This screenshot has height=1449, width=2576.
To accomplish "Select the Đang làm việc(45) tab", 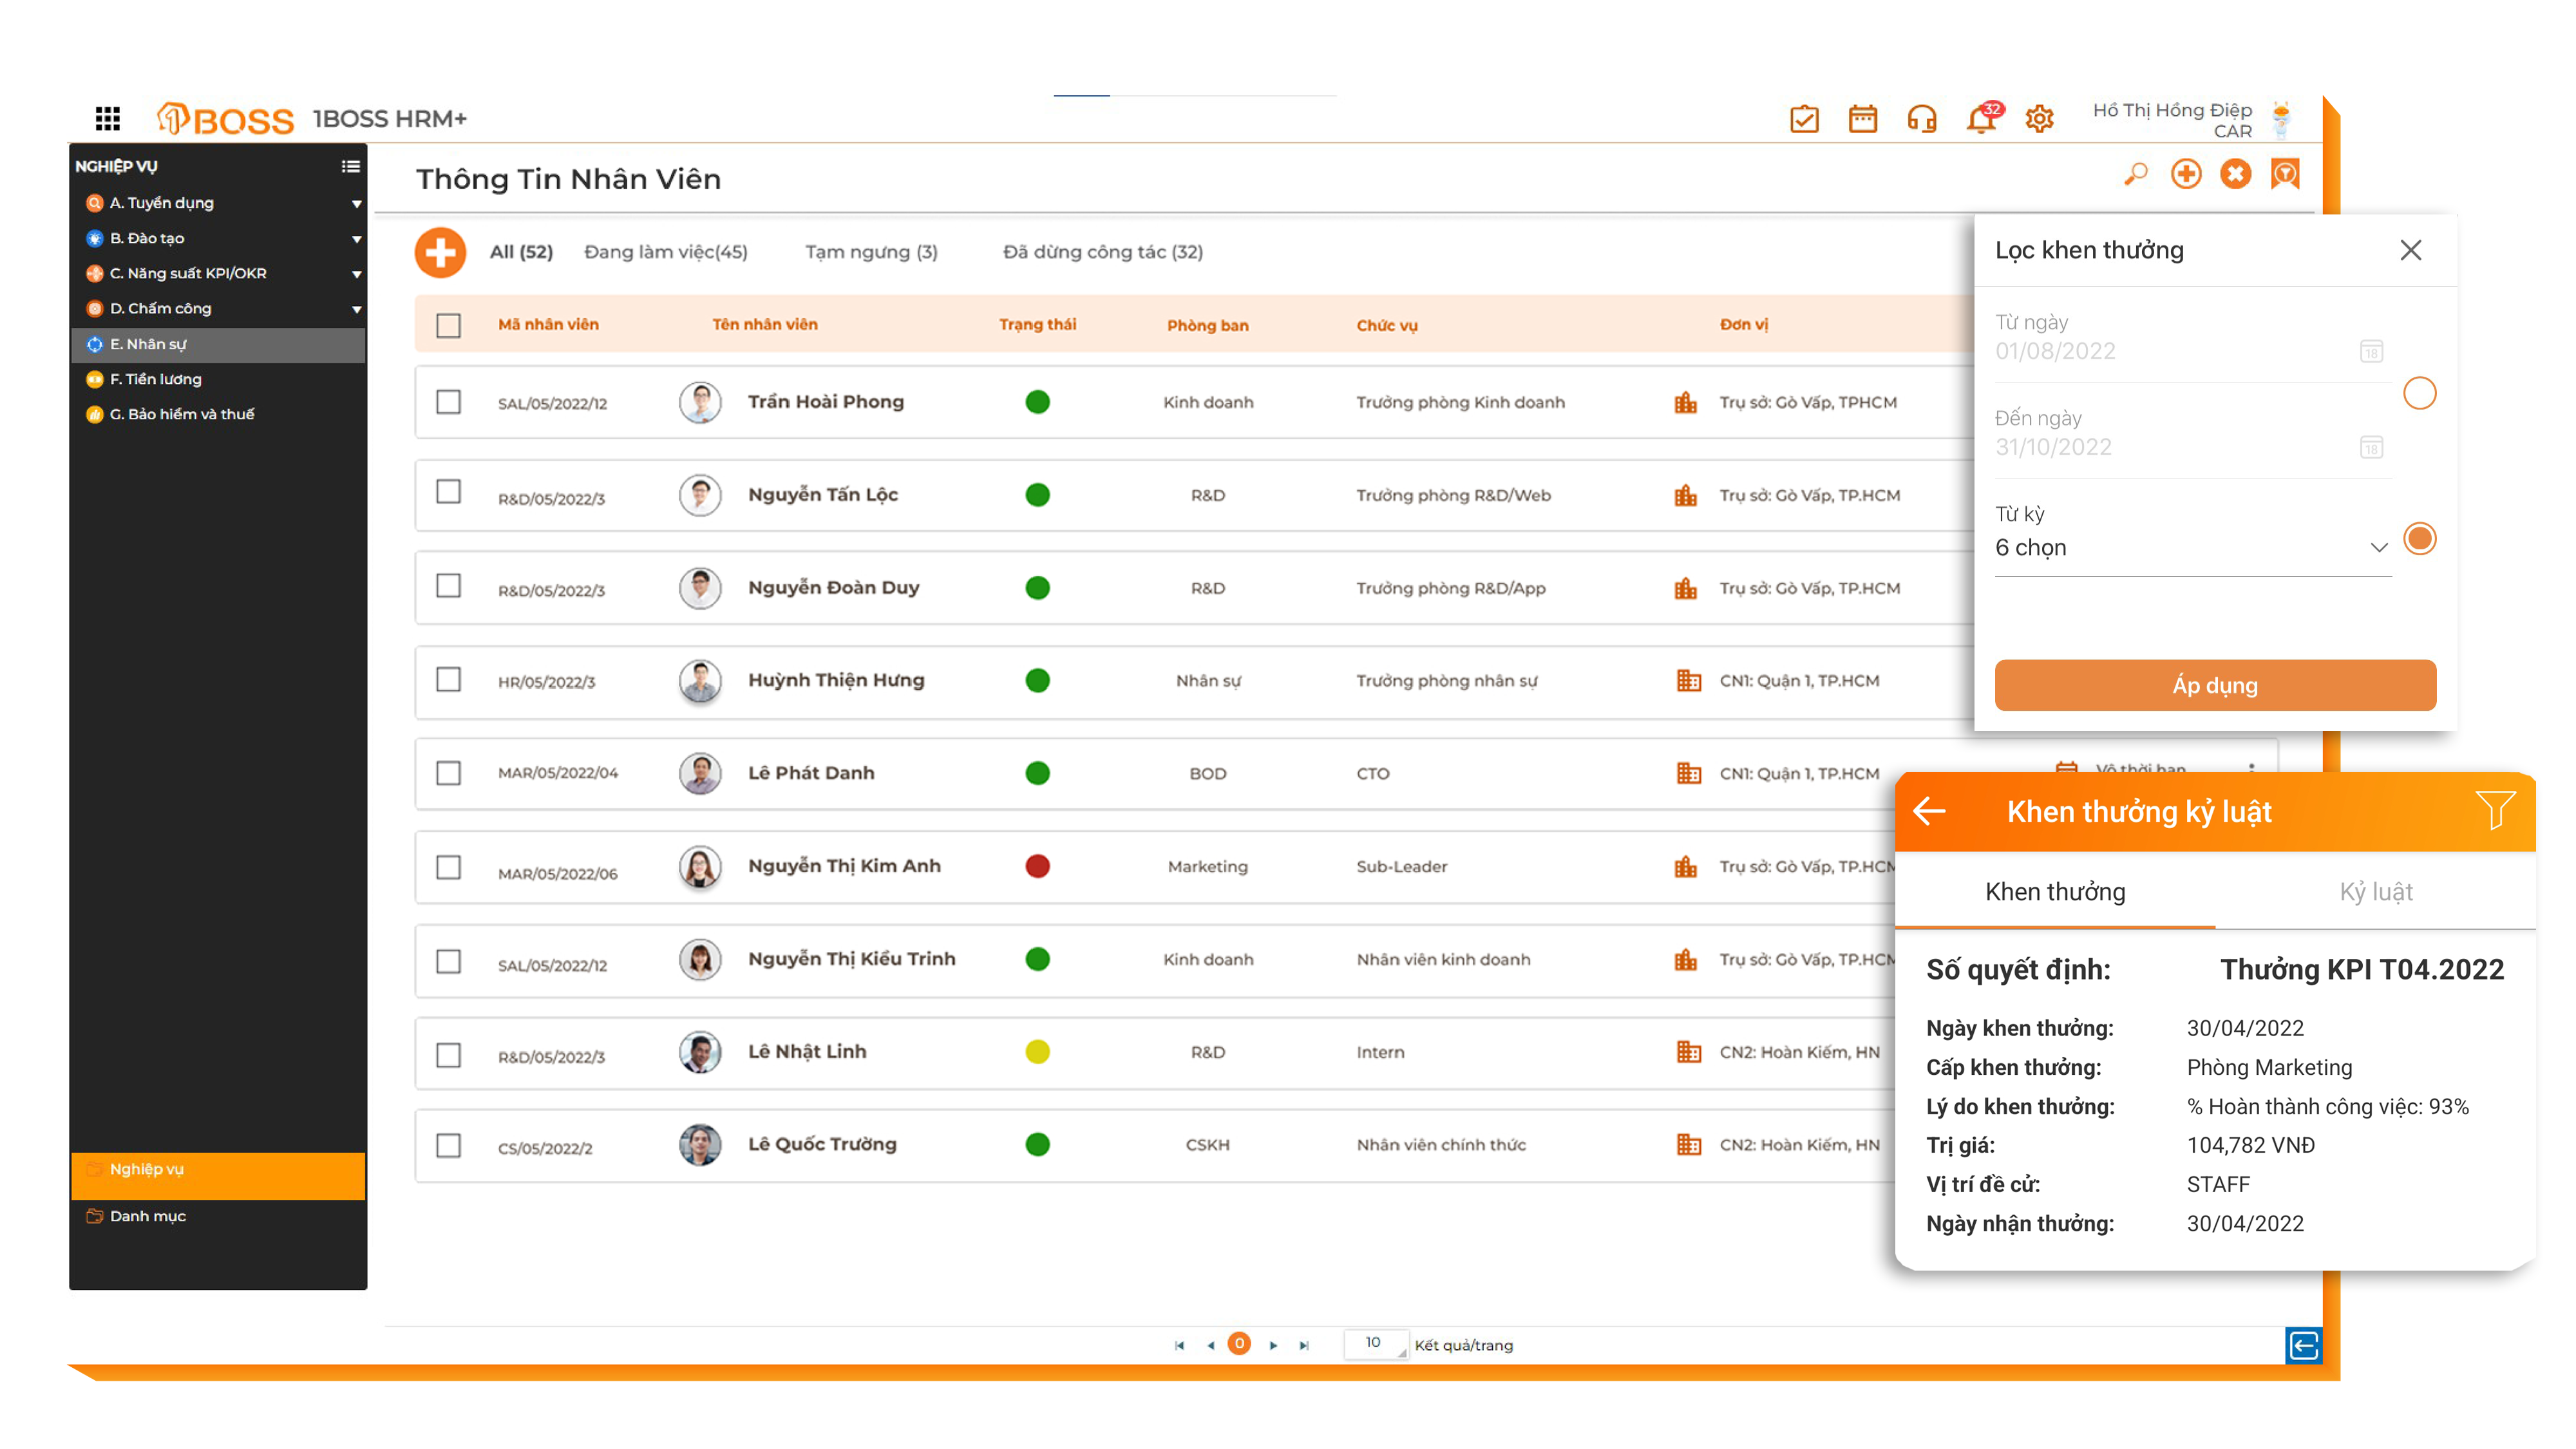I will click(x=665, y=252).
